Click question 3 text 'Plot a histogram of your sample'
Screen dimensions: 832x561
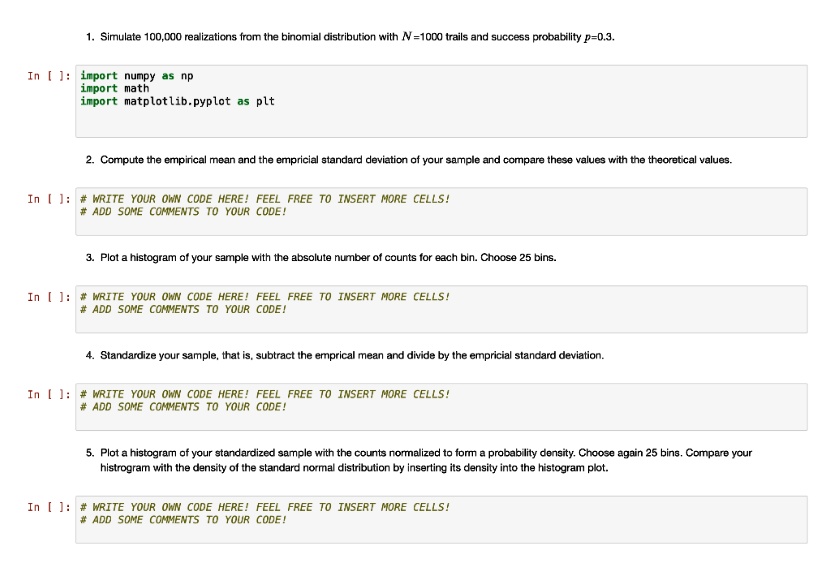(x=175, y=257)
